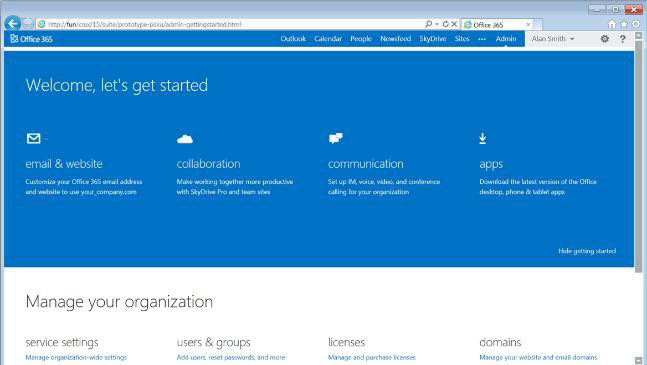647x365 pixels.
Task: Open SkyDrive from the top navigation
Action: tap(433, 39)
